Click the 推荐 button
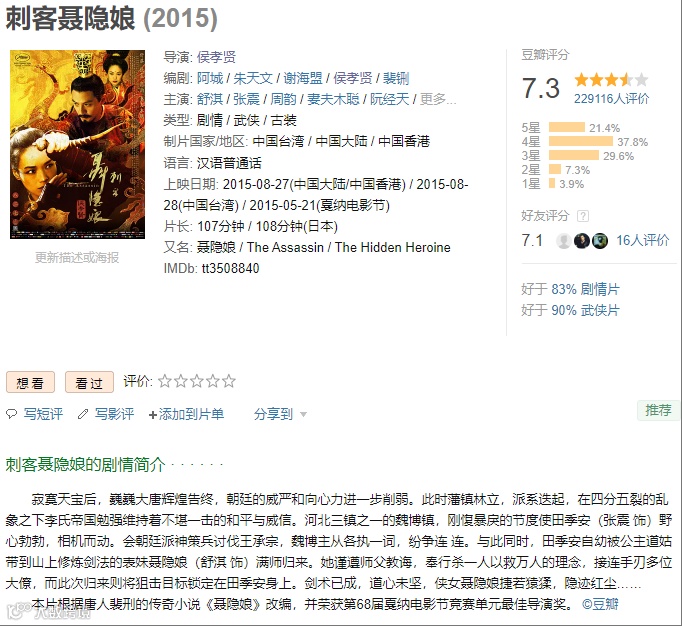 pos(658,410)
